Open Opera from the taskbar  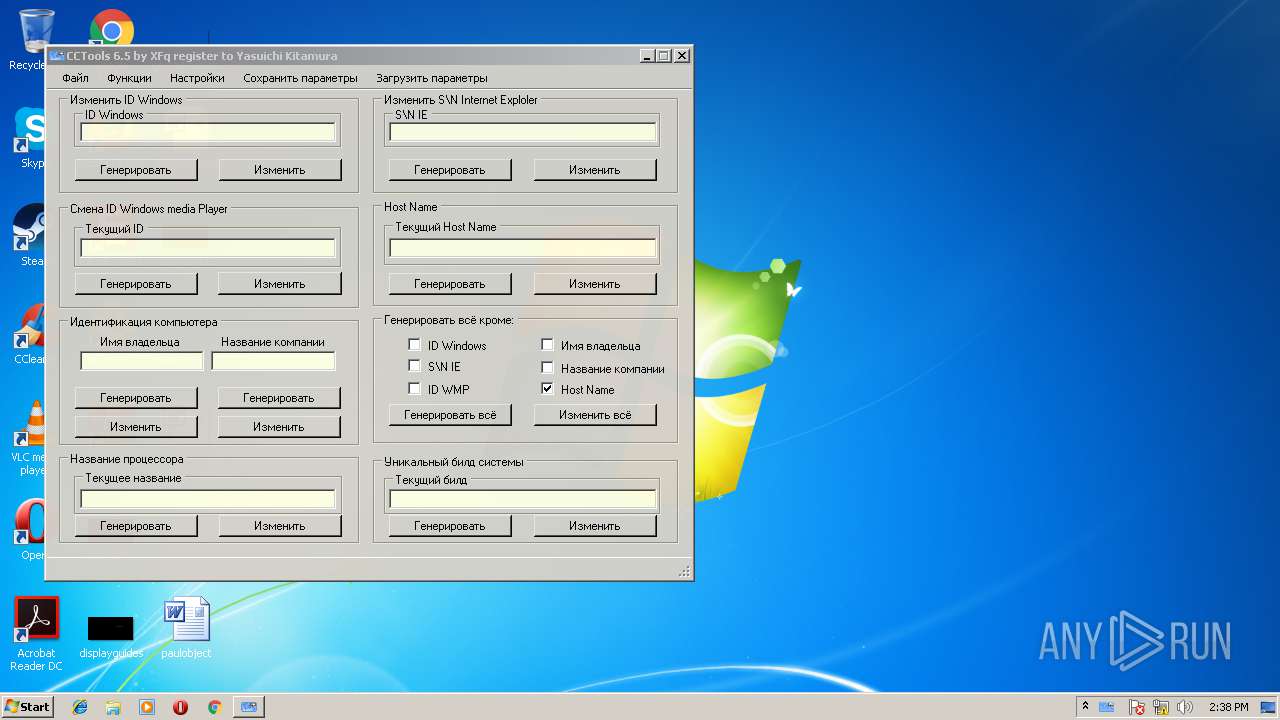181,707
